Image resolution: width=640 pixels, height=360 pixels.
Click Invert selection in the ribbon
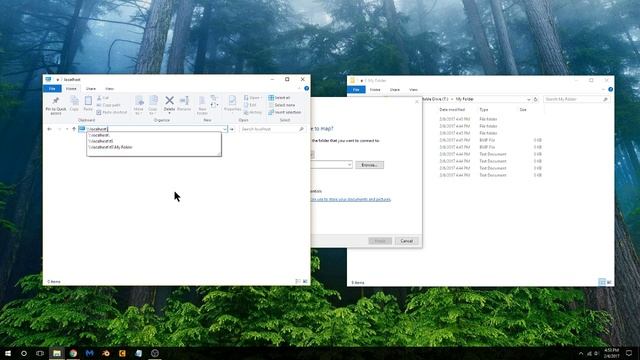click(x=284, y=112)
